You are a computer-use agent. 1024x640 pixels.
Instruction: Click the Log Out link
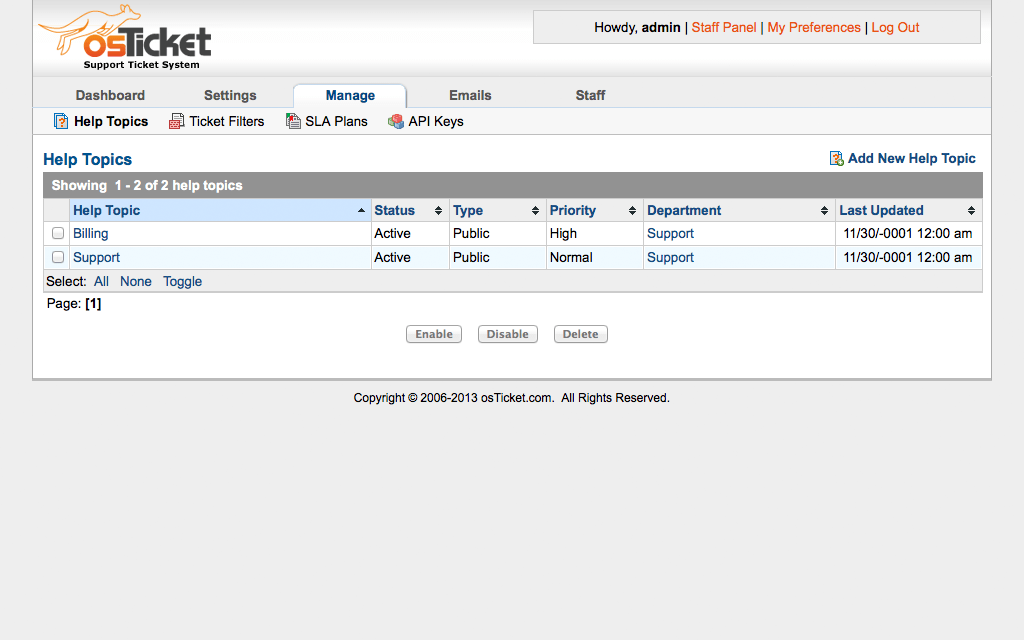pyautogui.click(x=895, y=27)
